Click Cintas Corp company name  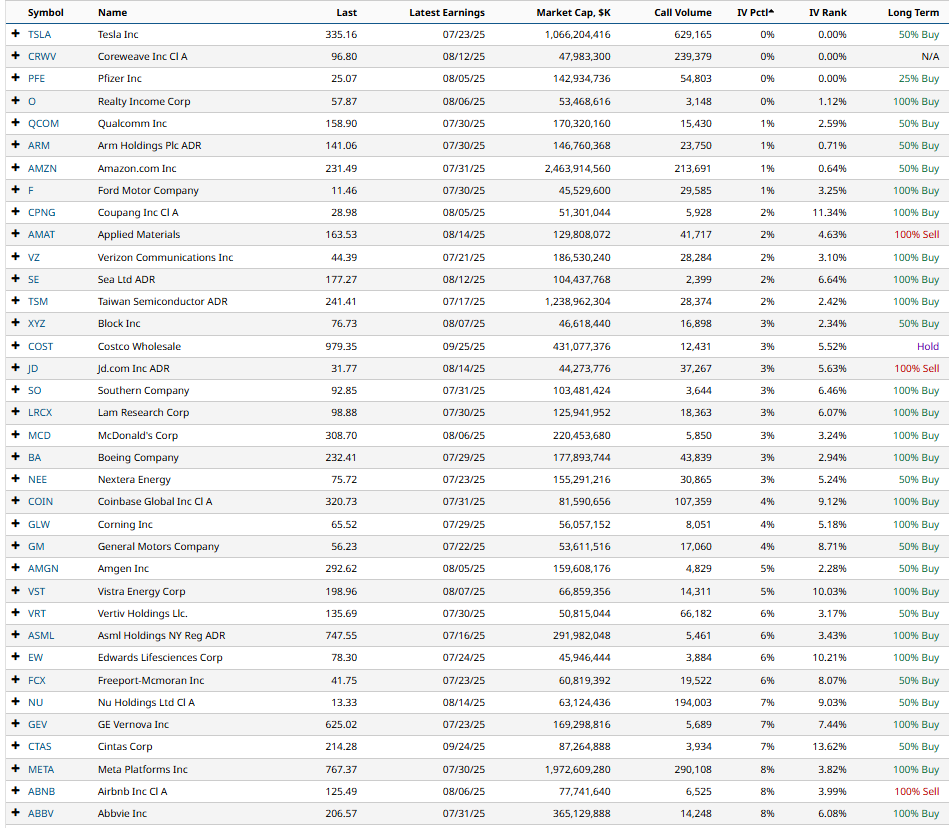pos(125,746)
